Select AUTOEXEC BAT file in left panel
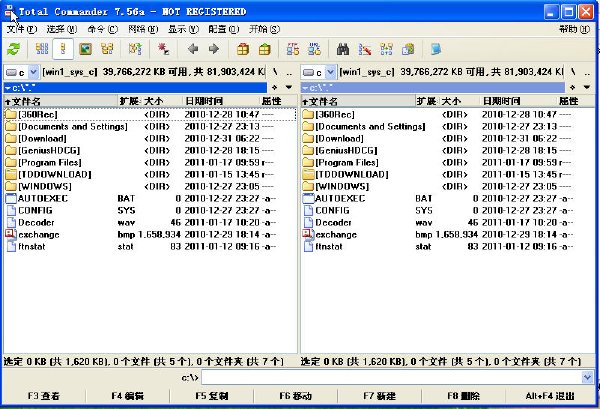 coord(150,199)
